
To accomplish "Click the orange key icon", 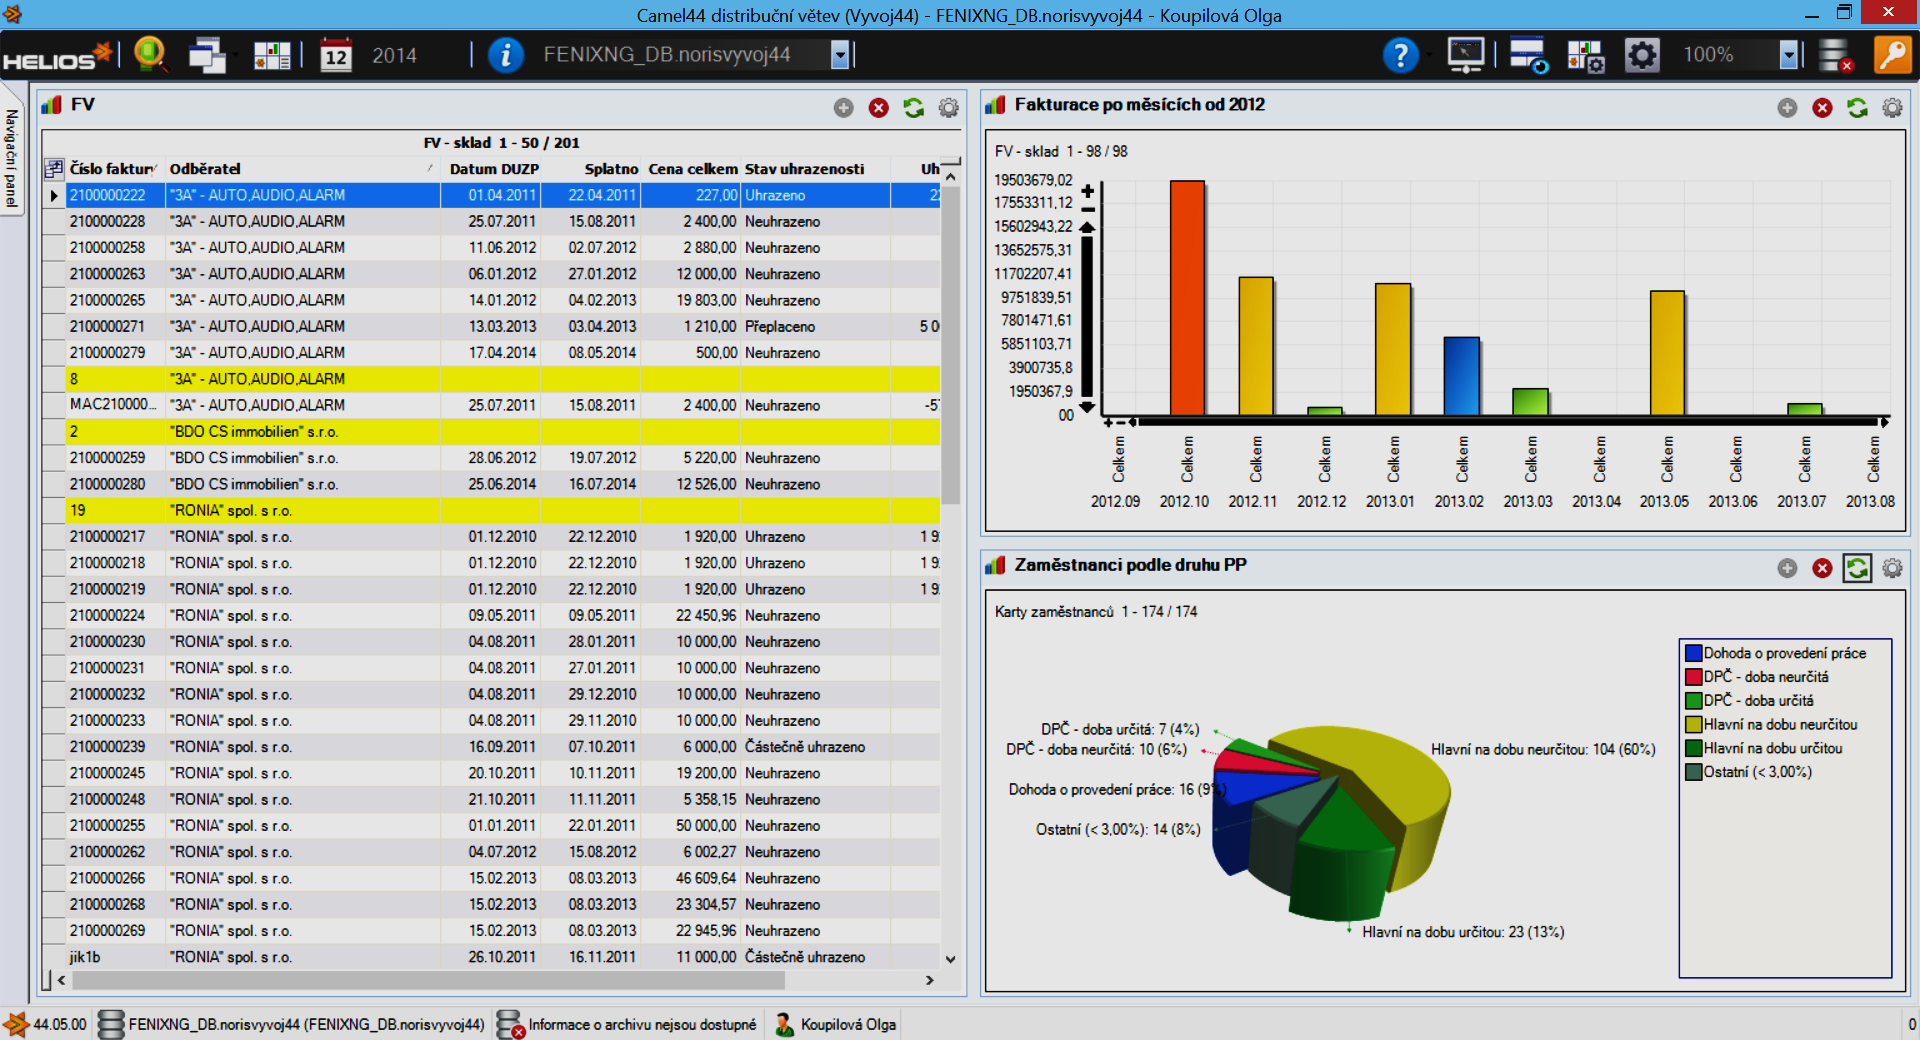I will pyautogui.click(x=1893, y=55).
